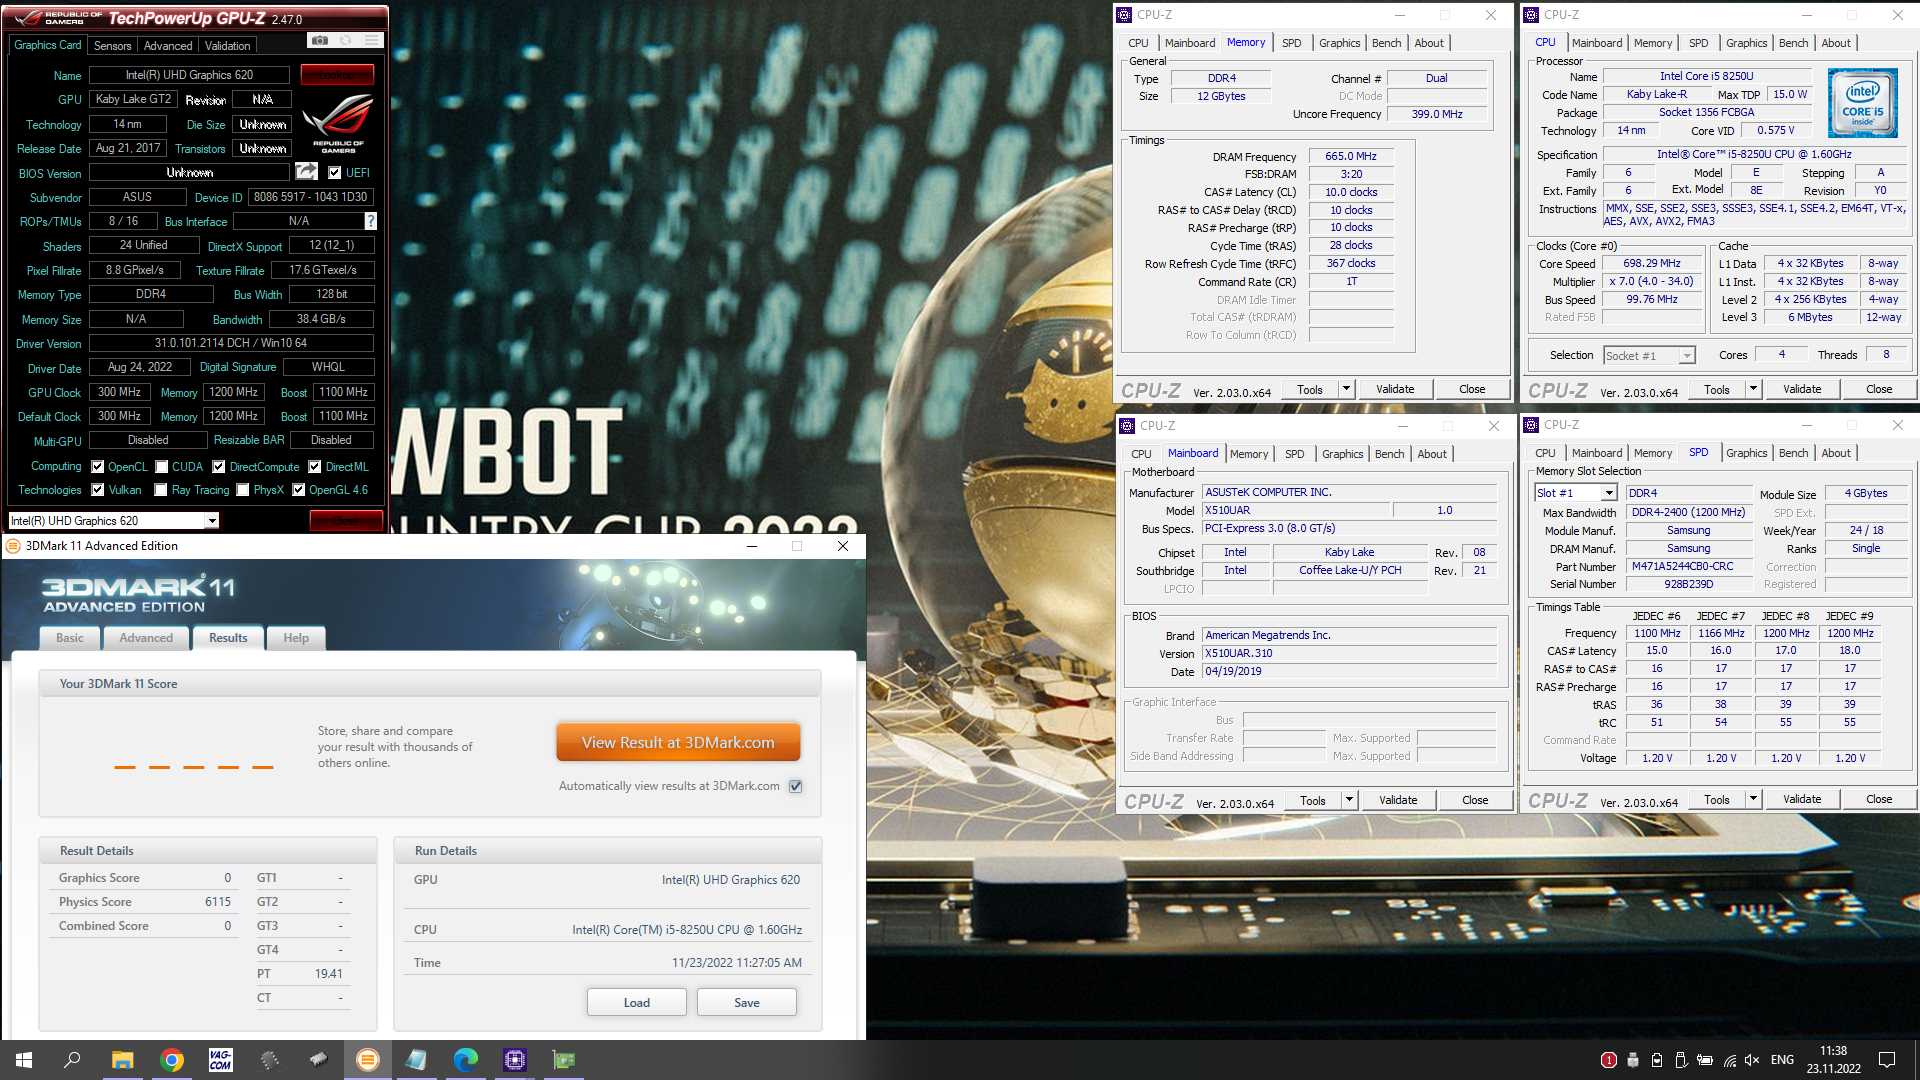Open the GPU selection dropdown in GPU-Z
Image resolution: width=1920 pixels, height=1080 pixels.
212,521
